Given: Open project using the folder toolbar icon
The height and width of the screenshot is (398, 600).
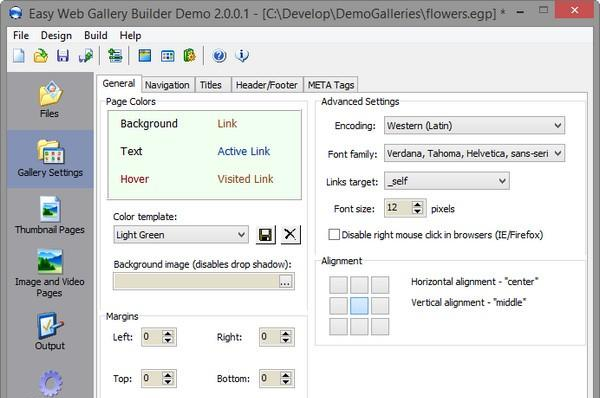Looking at the screenshot, I should click(x=41, y=56).
